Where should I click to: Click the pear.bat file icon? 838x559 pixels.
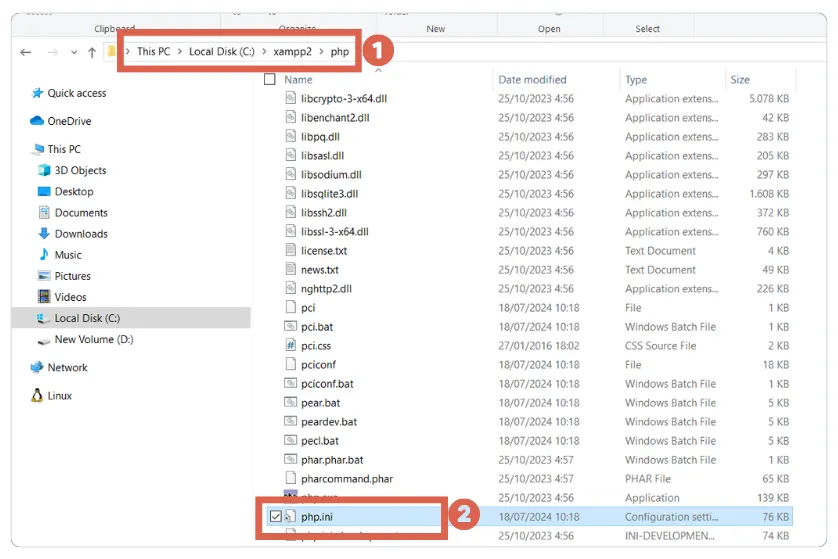290,402
